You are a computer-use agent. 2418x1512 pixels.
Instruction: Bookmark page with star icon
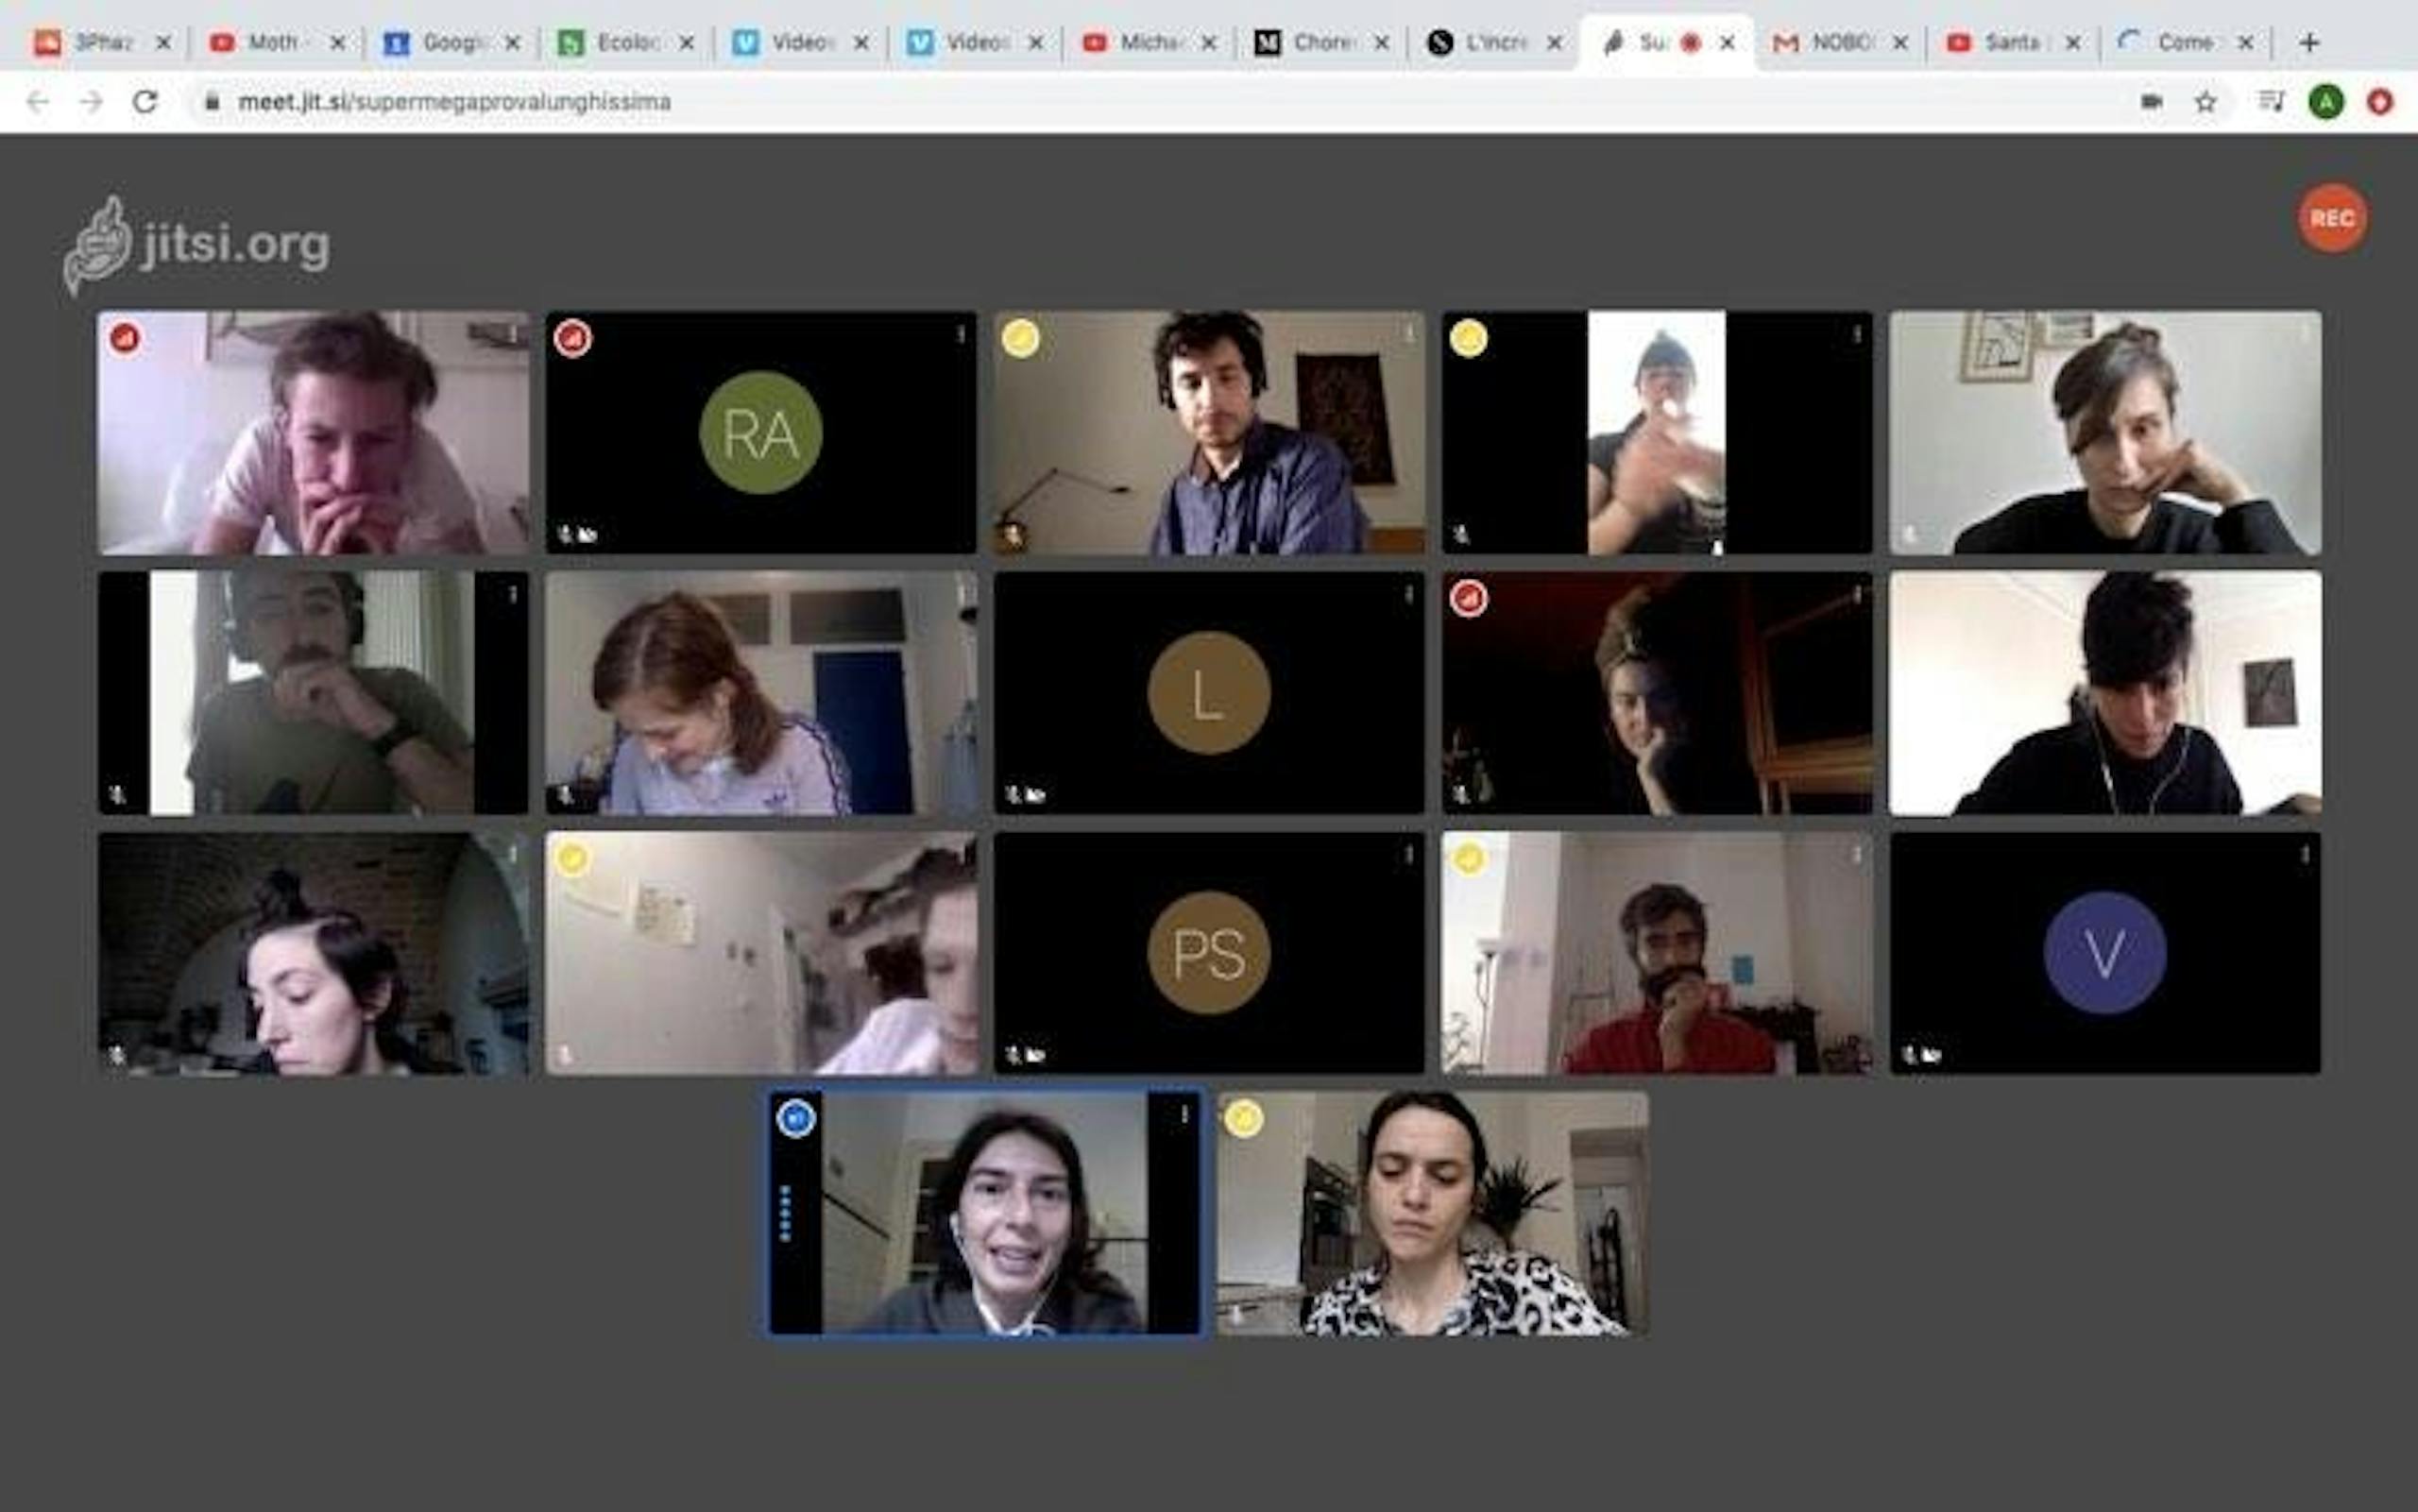click(x=2205, y=102)
